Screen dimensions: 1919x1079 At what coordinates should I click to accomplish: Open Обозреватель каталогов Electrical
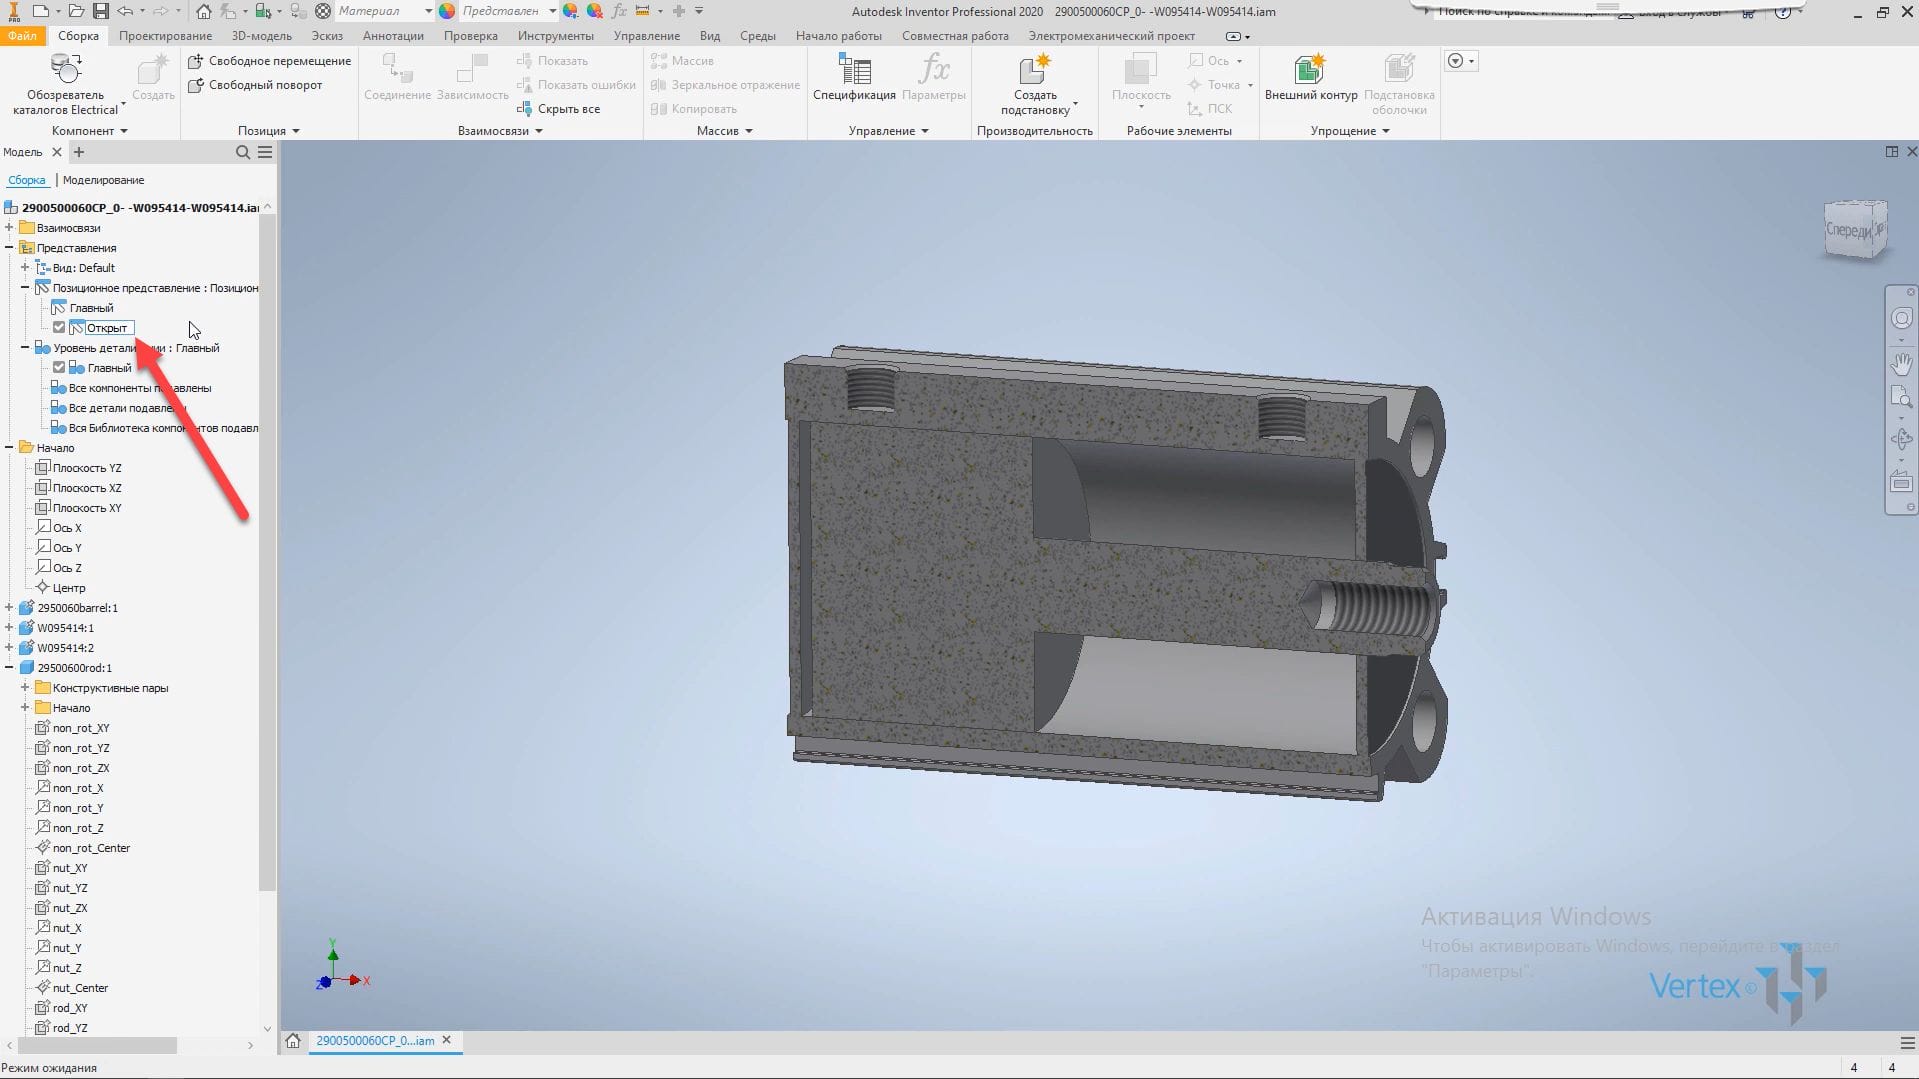[x=66, y=85]
